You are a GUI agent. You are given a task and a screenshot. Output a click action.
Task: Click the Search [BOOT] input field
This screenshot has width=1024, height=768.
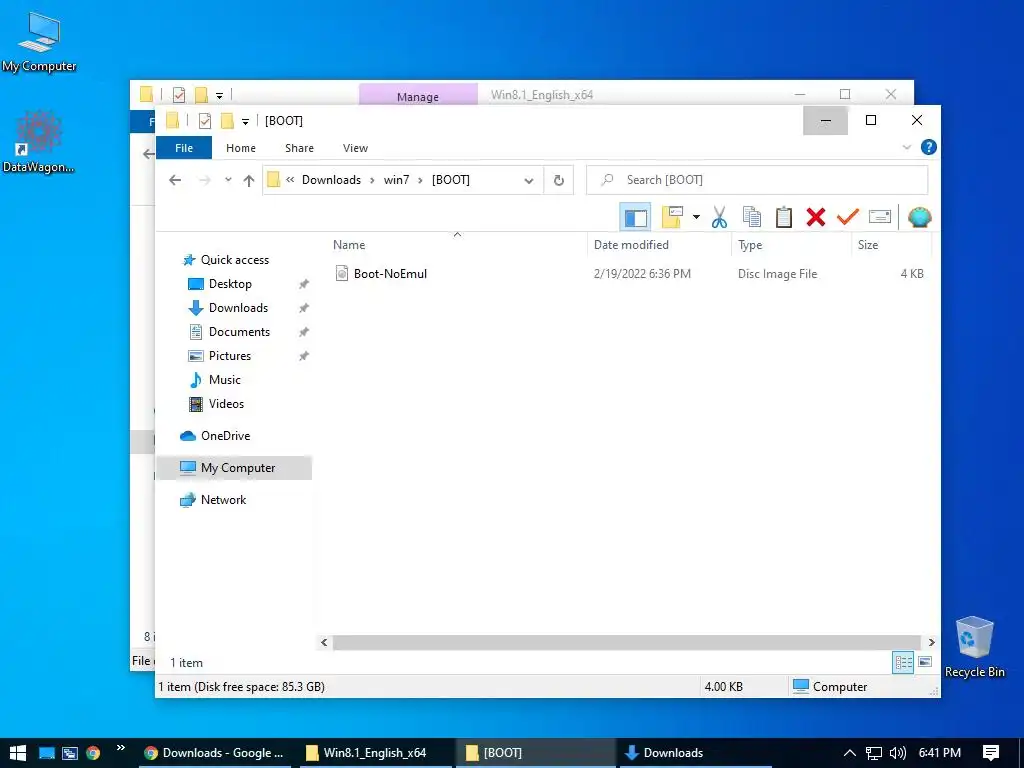pyautogui.click(x=757, y=180)
